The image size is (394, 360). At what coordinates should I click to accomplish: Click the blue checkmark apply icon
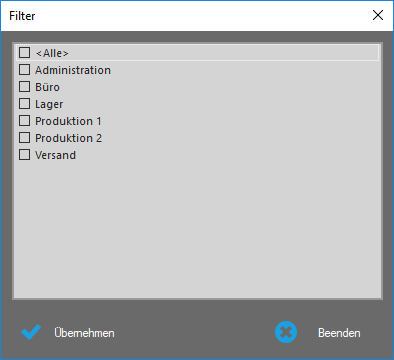coord(31,332)
